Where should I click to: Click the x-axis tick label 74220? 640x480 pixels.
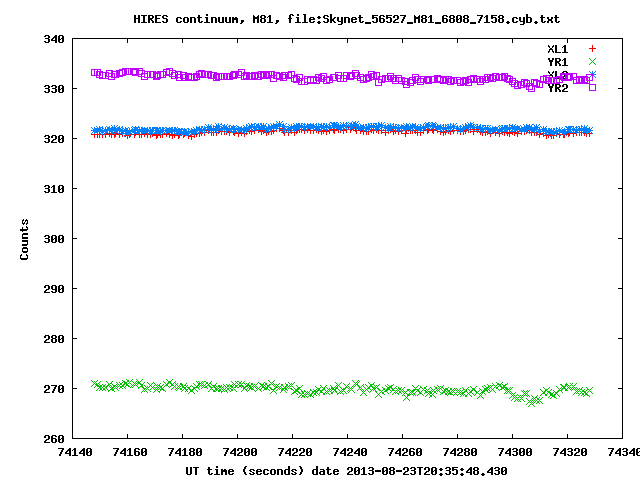click(x=295, y=452)
